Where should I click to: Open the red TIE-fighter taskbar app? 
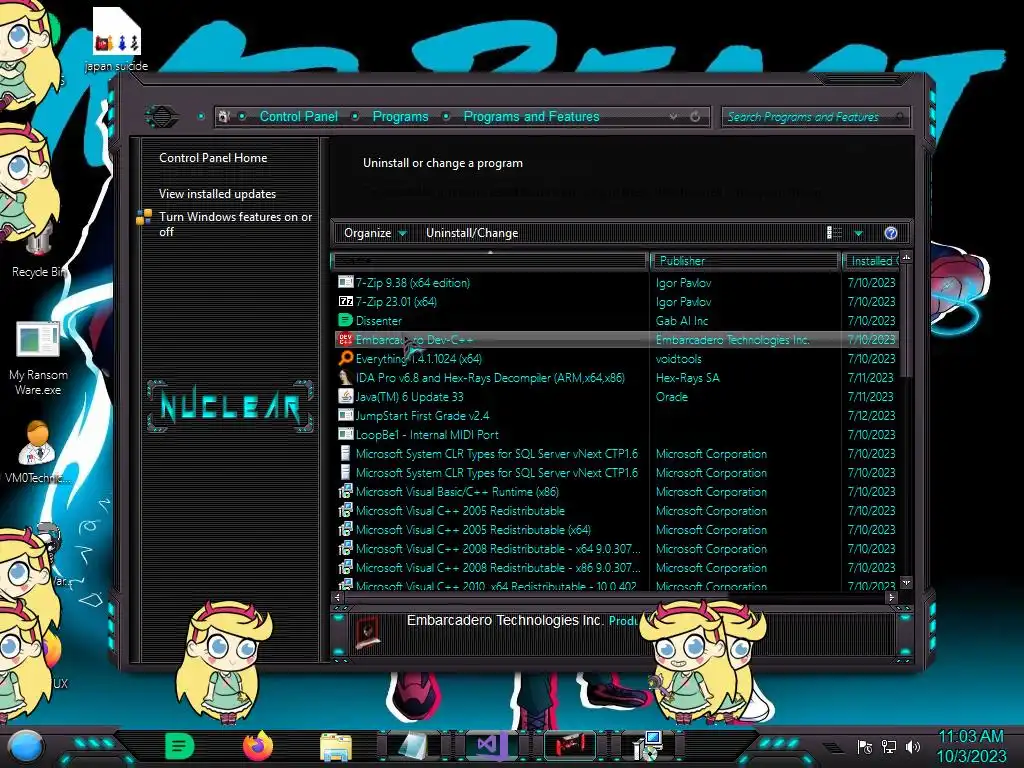pyautogui.click(x=569, y=746)
